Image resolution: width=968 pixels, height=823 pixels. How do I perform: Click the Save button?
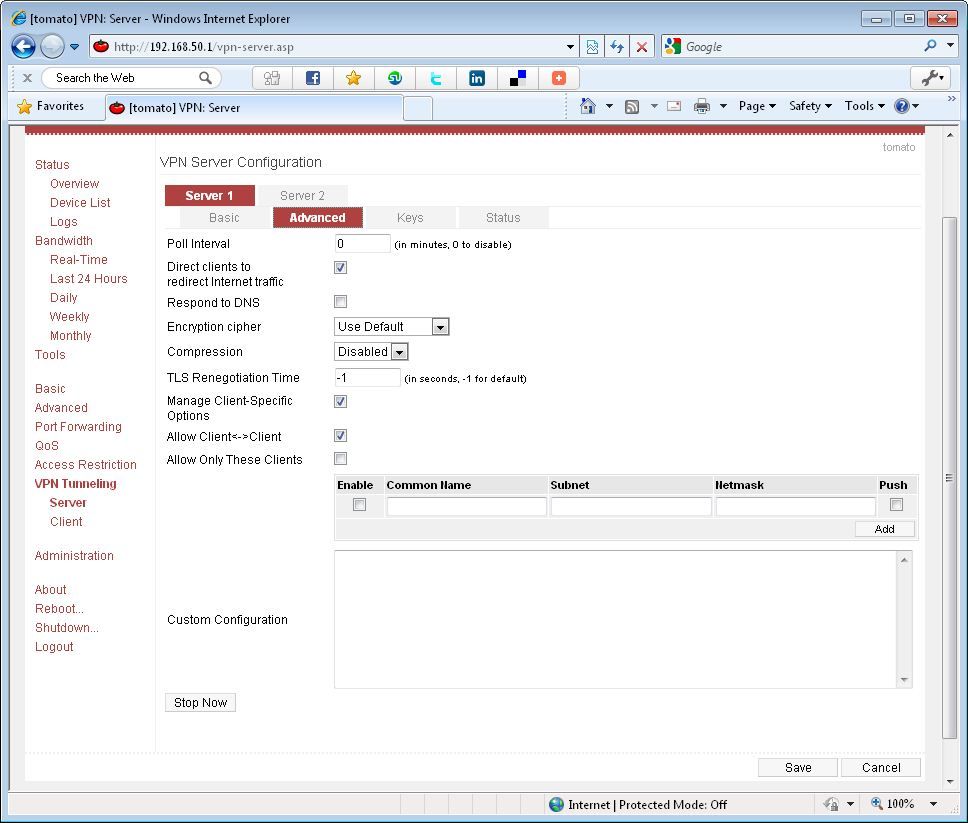coord(797,768)
